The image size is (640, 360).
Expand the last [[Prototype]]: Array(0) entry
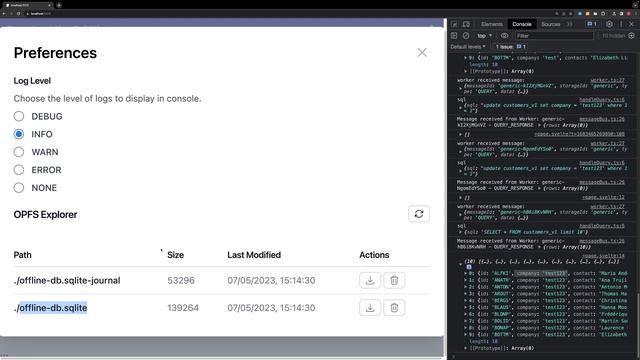tap(466, 348)
